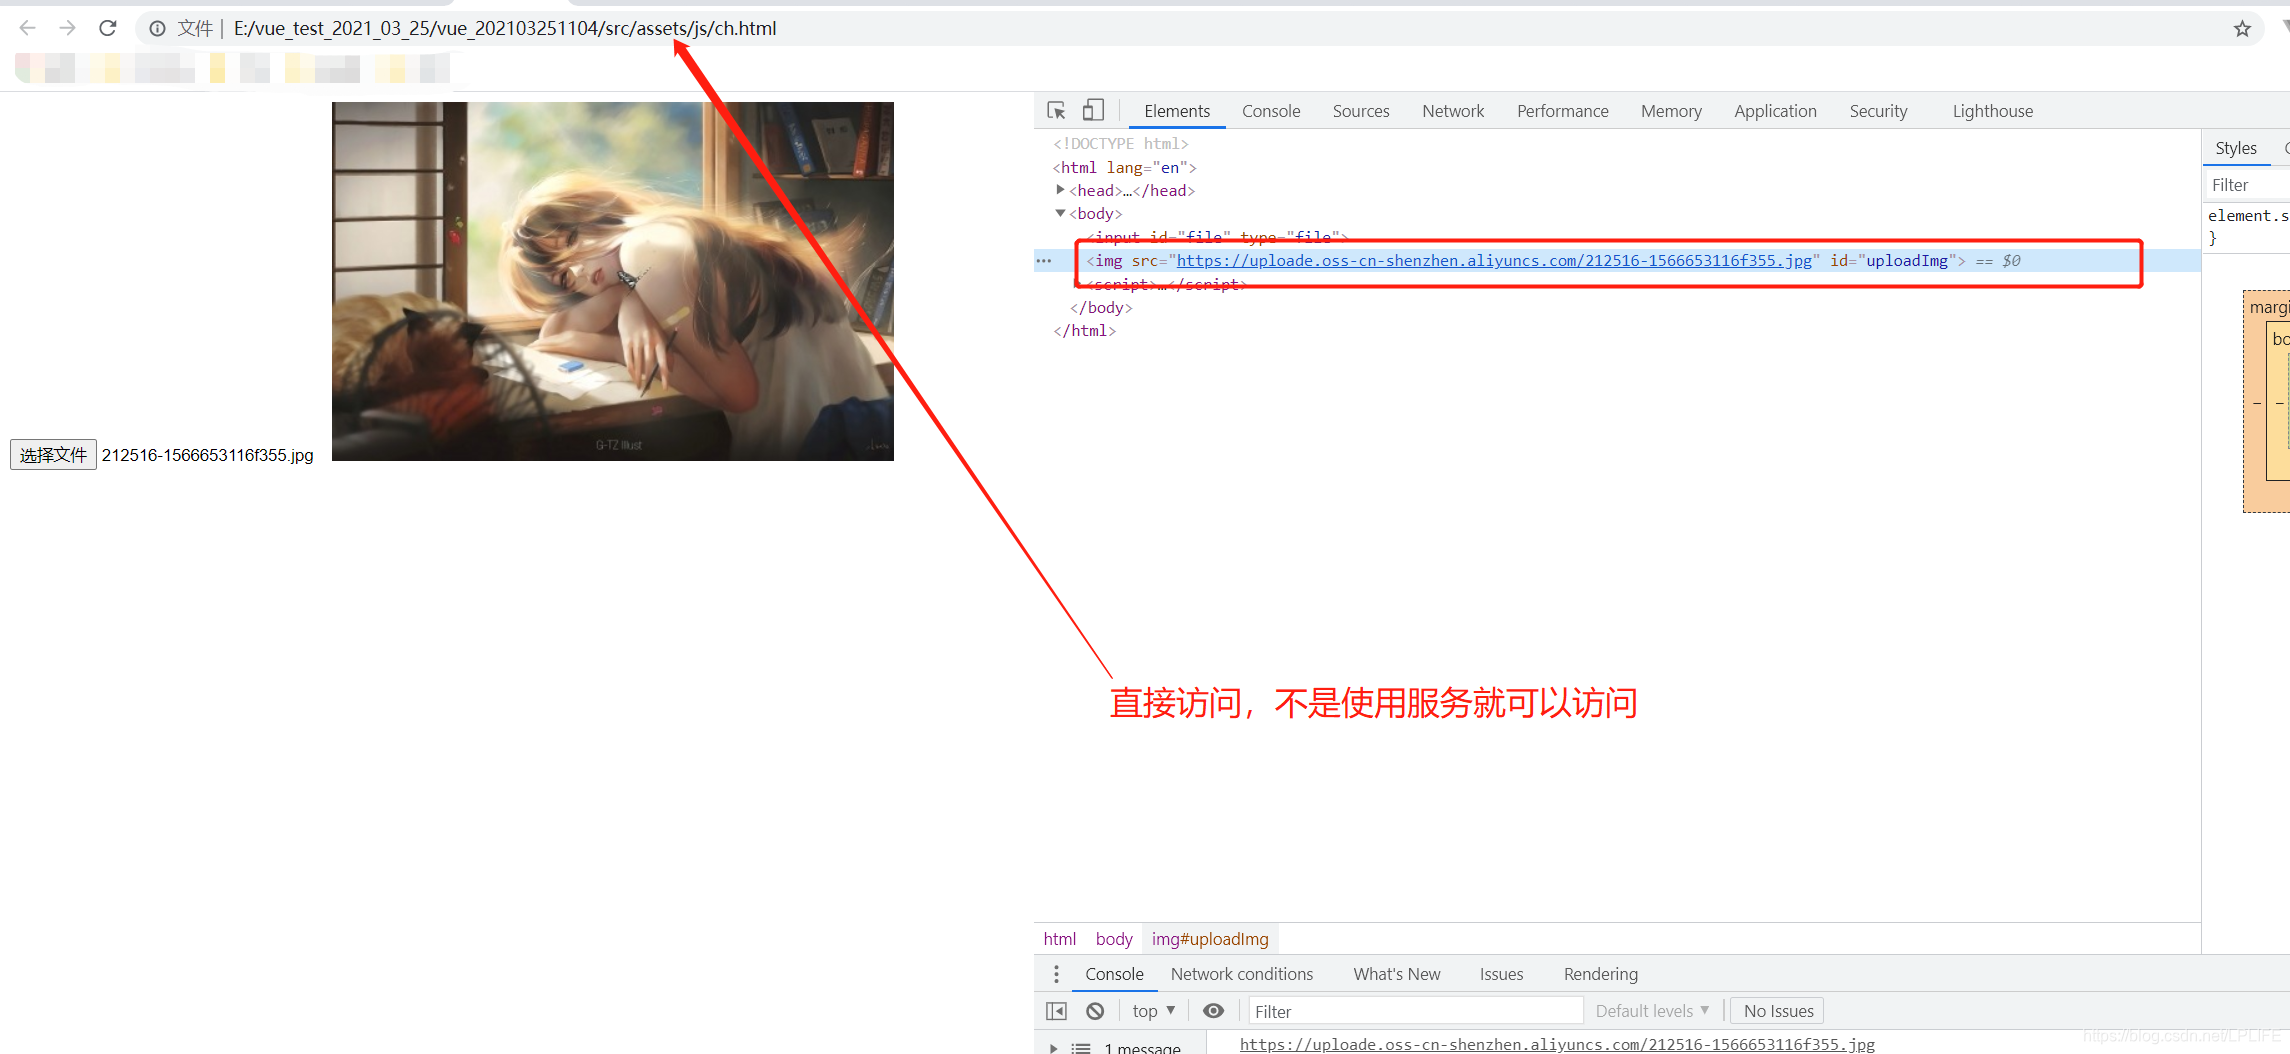Select the closing </html> tag line
This screenshot has height=1054, width=2290.
click(x=1084, y=331)
